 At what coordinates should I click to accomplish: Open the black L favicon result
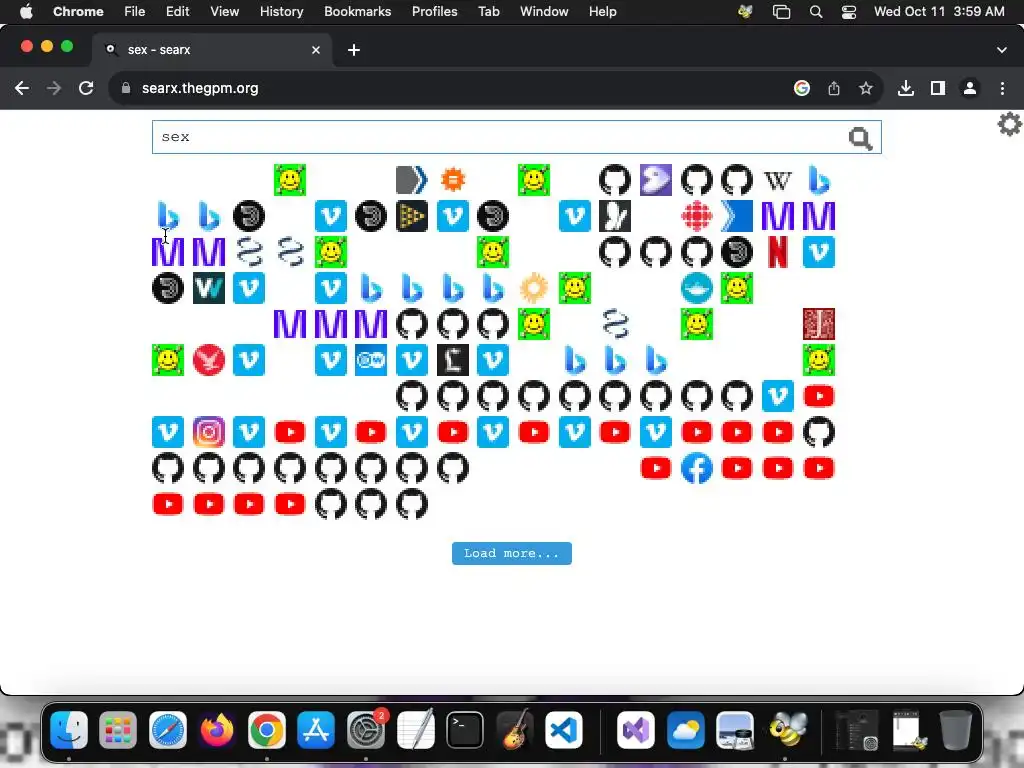pos(453,360)
